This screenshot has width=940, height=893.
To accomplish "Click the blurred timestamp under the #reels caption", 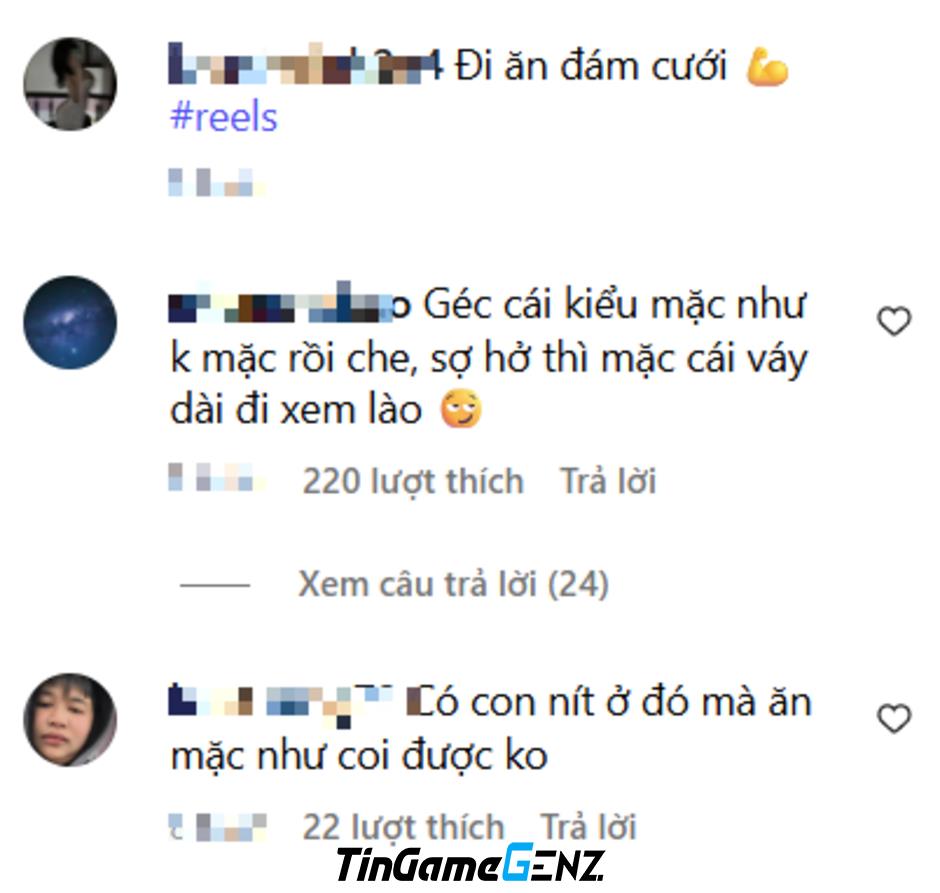I will (217, 183).
